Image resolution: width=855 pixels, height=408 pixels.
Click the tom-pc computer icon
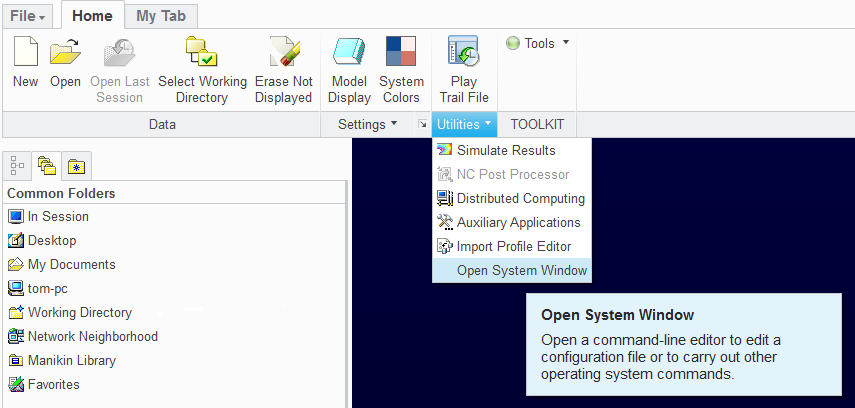pos(16,289)
